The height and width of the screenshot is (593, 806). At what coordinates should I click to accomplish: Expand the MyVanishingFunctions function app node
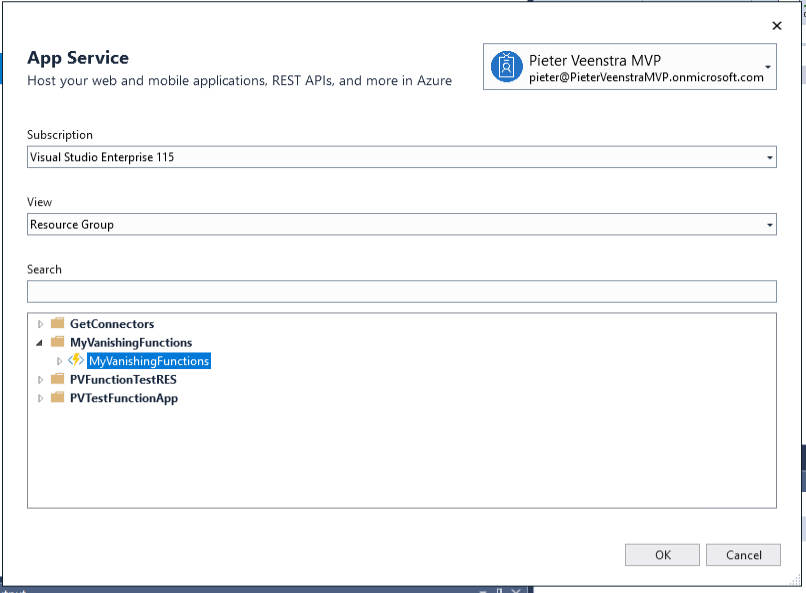pos(59,361)
